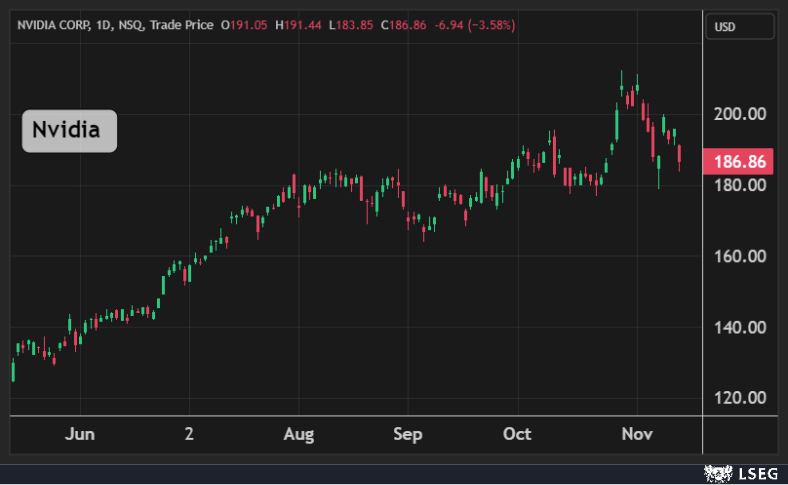Open the USD currency selector
This screenshot has width=788, height=485.
pyautogui.click(x=739, y=27)
